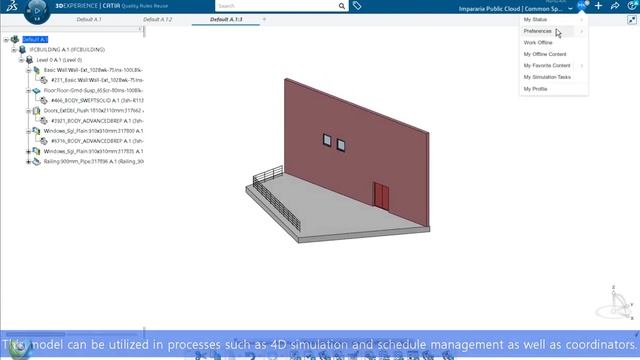This screenshot has height=360, width=640.
Task: Click in the Search input field
Action: pos(277,6)
